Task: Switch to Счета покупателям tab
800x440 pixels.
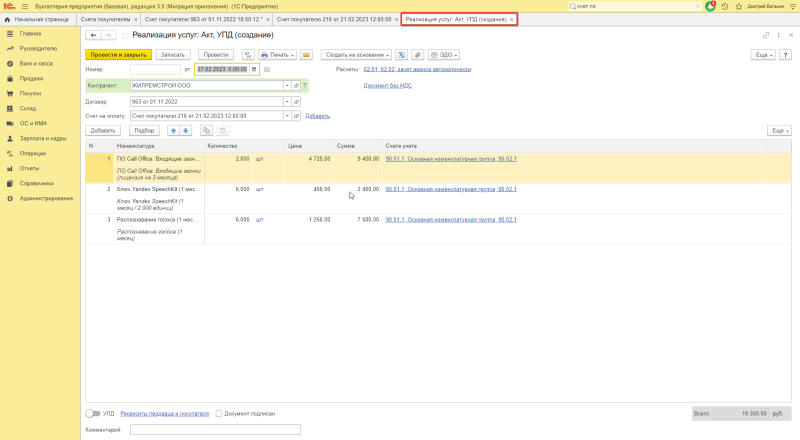Action: tap(105, 19)
